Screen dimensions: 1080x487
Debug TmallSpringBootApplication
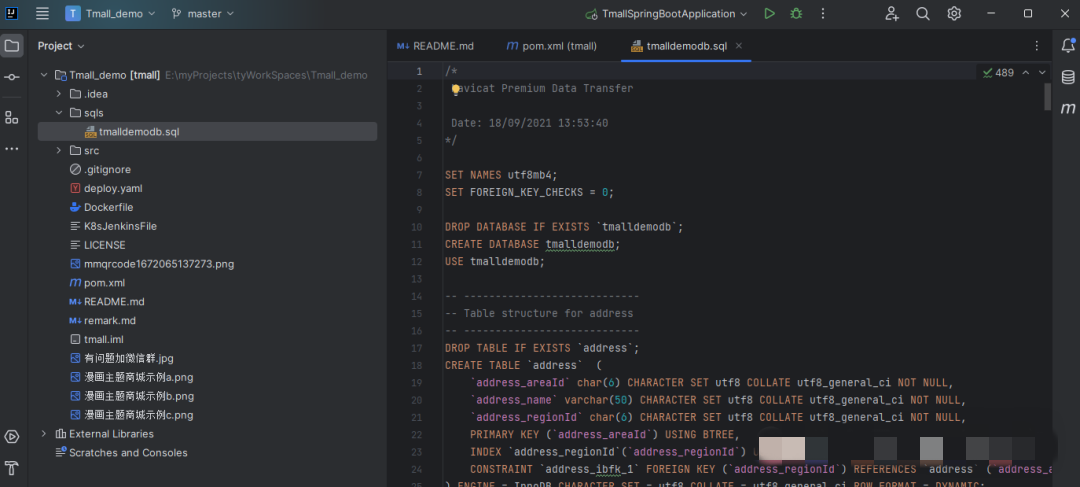(796, 14)
